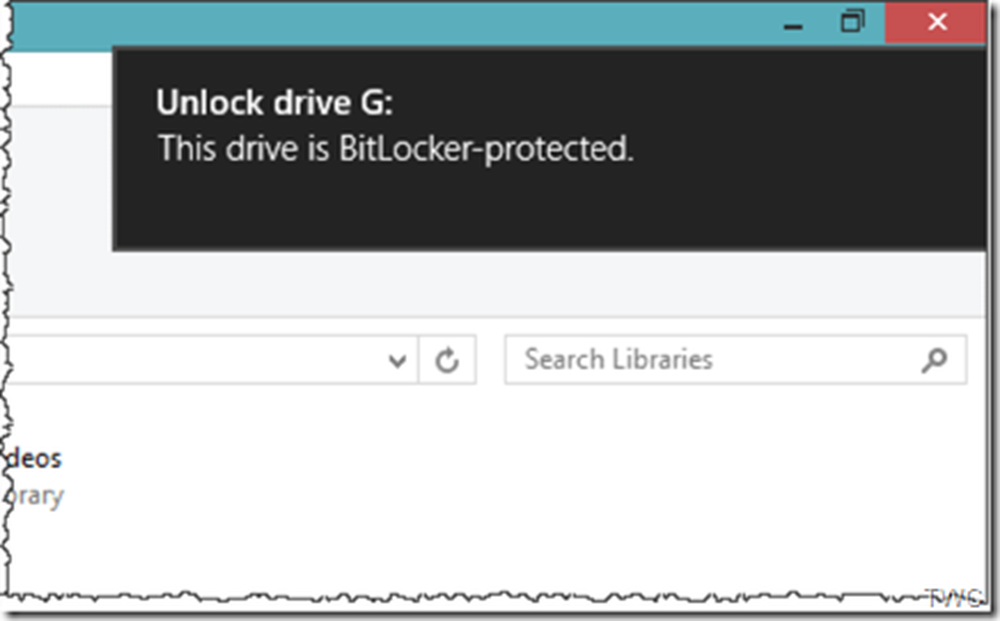The image size is (1000, 621).
Task: Click the magnifier icon in Search Libraries
Action: point(934,360)
